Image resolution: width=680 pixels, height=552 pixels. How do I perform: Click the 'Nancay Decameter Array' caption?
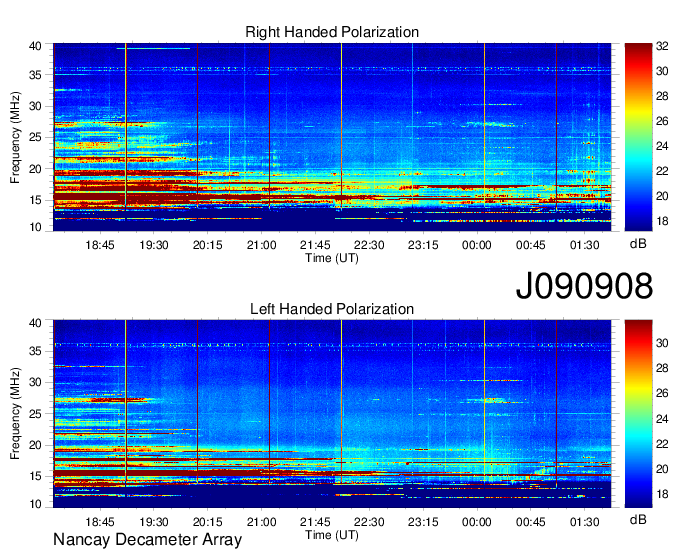[147, 540]
